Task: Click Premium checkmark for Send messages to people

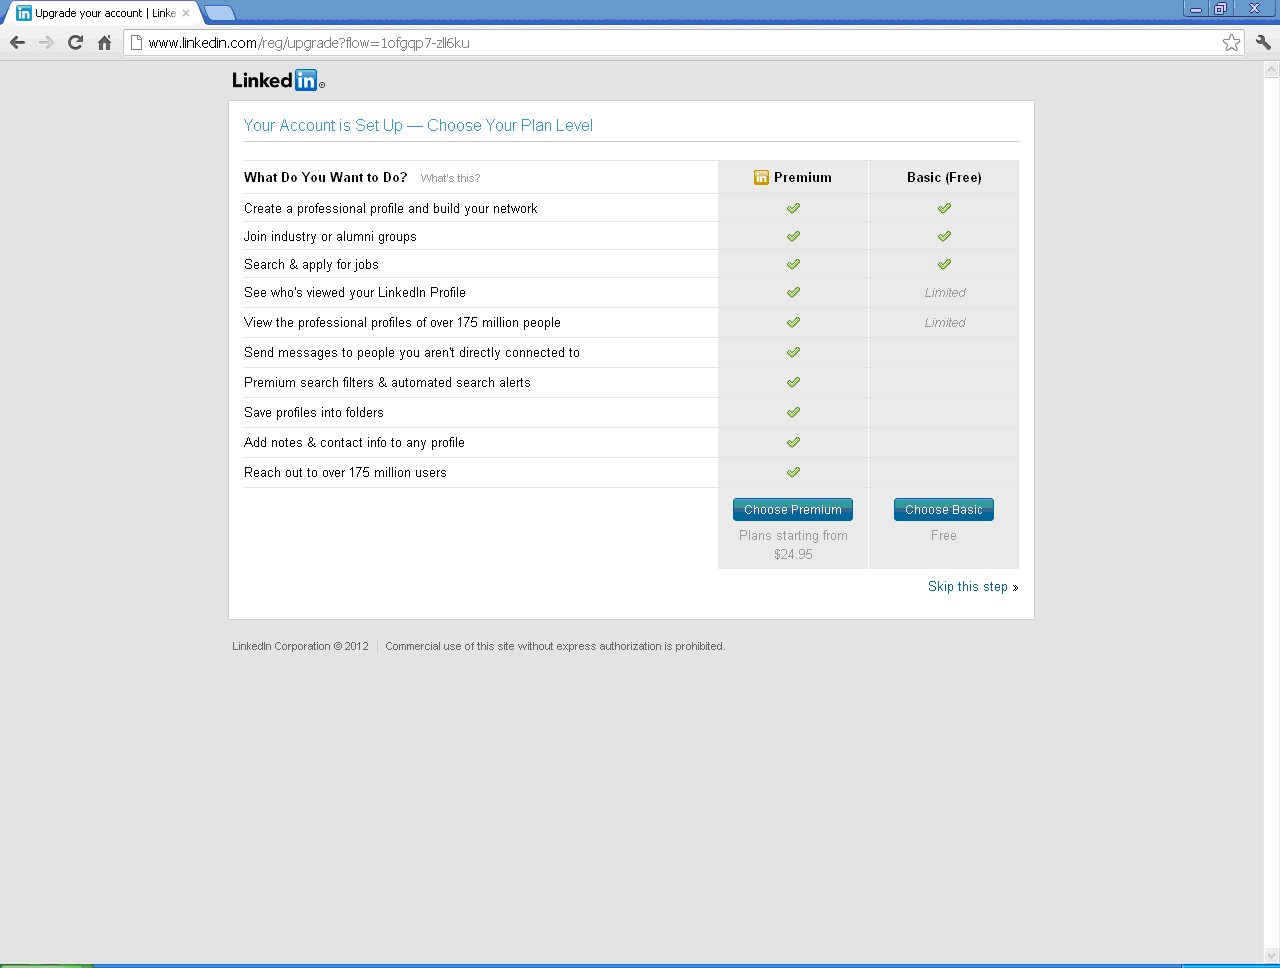Action: coord(793,352)
